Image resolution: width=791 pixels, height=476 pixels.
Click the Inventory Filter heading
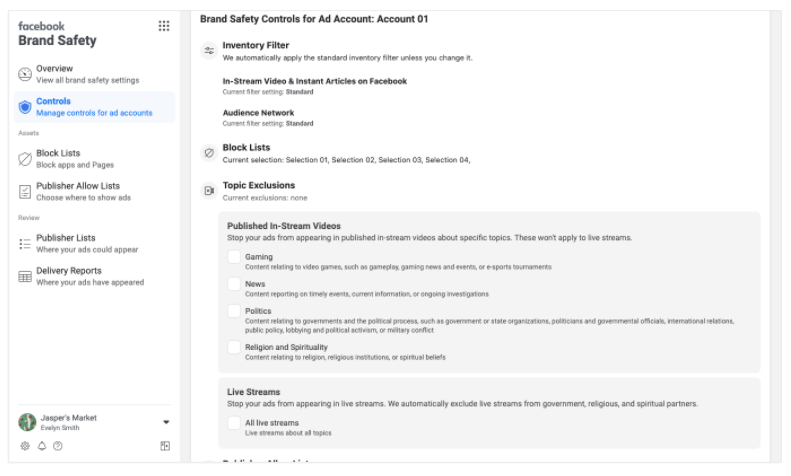click(x=256, y=45)
